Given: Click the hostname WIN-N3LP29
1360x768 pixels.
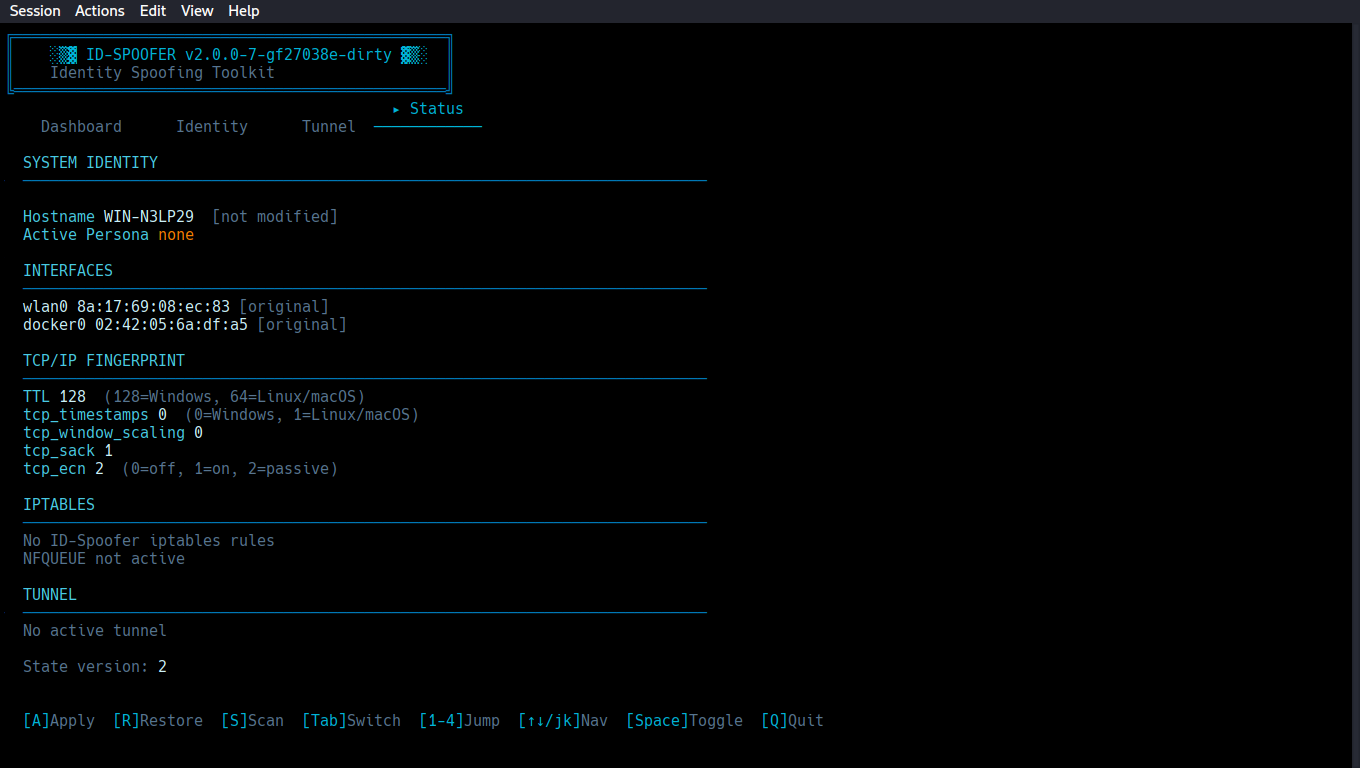Looking at the screenshot, I should click(149, 217).
